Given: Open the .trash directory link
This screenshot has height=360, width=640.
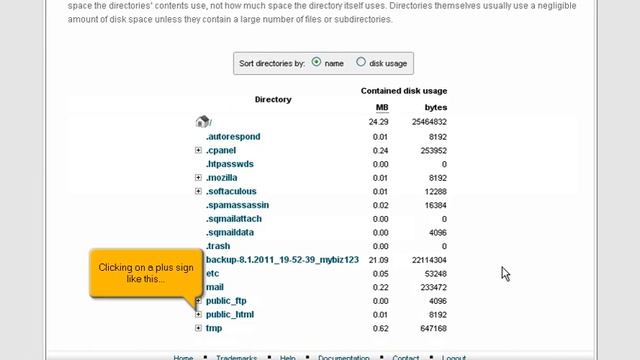Looking at the screenshot, I should 218,246.
